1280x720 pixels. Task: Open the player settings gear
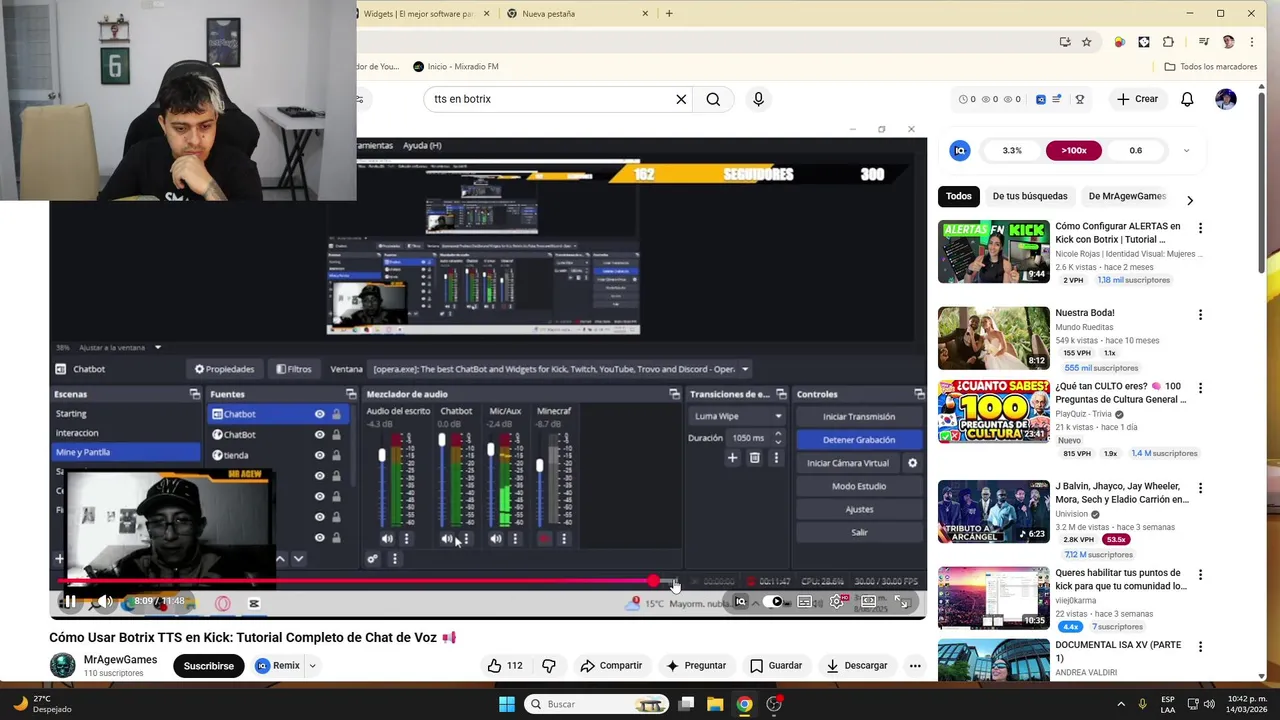[x=837, y=602]
